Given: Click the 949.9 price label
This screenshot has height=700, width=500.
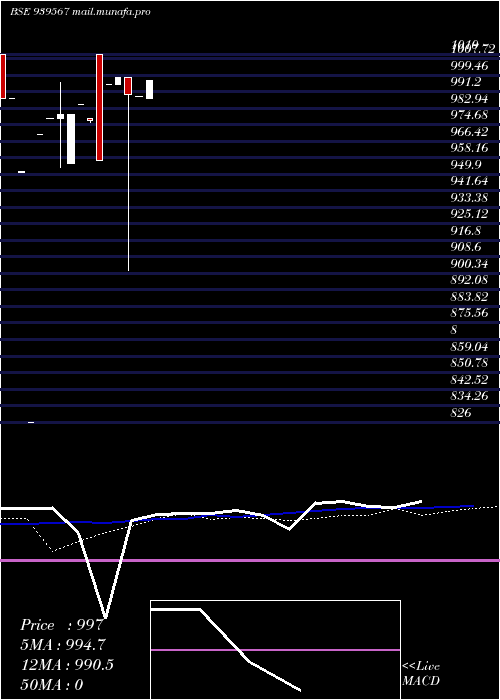Looking at the screenshot, I should (466, 165).
